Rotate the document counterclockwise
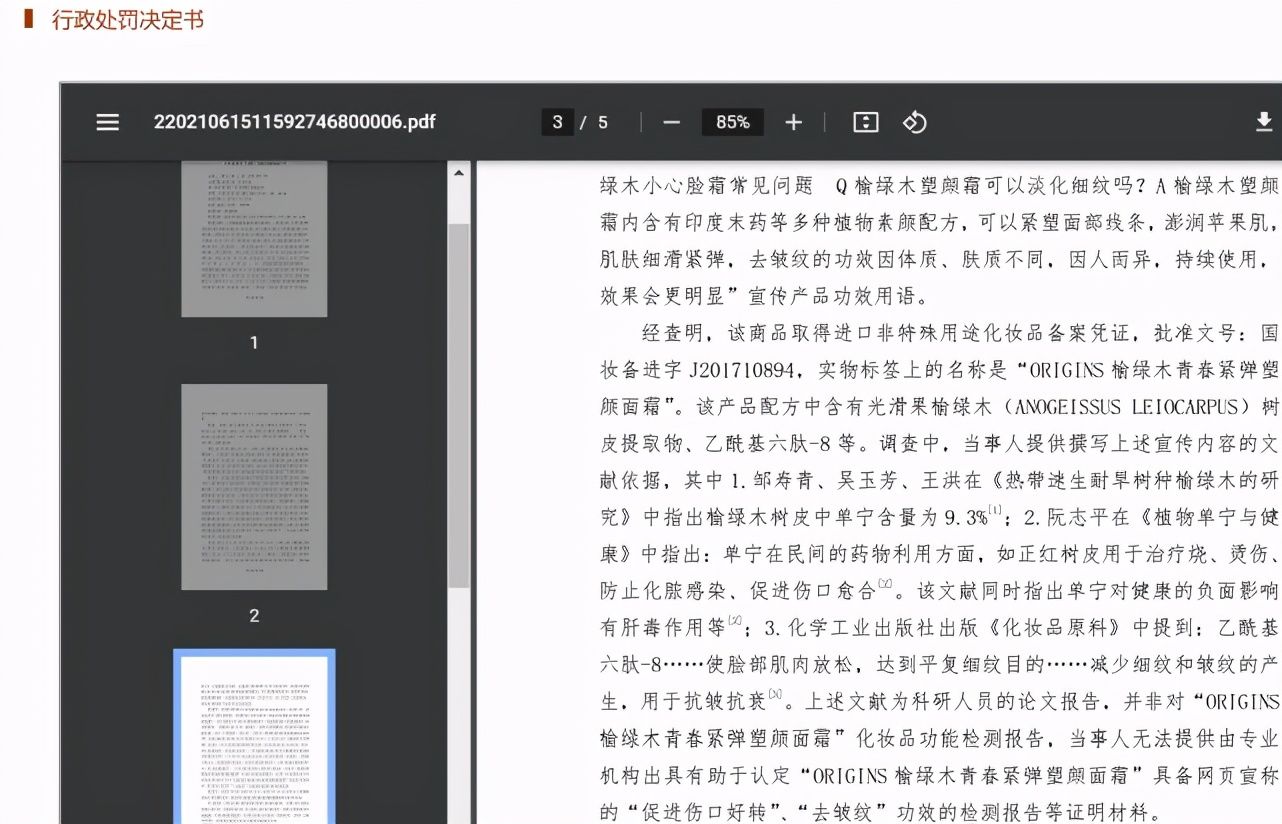 click(914, 122)
